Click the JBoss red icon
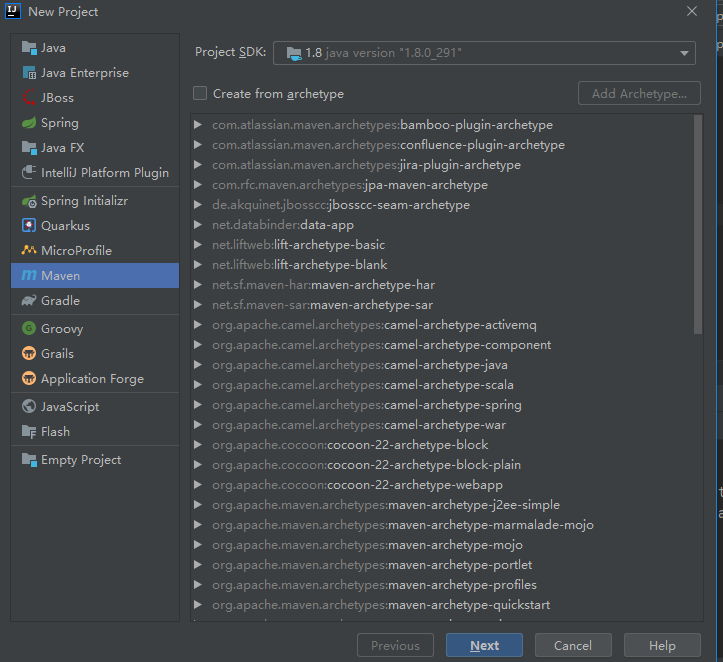The image size is (723, 662). (29, 98)
